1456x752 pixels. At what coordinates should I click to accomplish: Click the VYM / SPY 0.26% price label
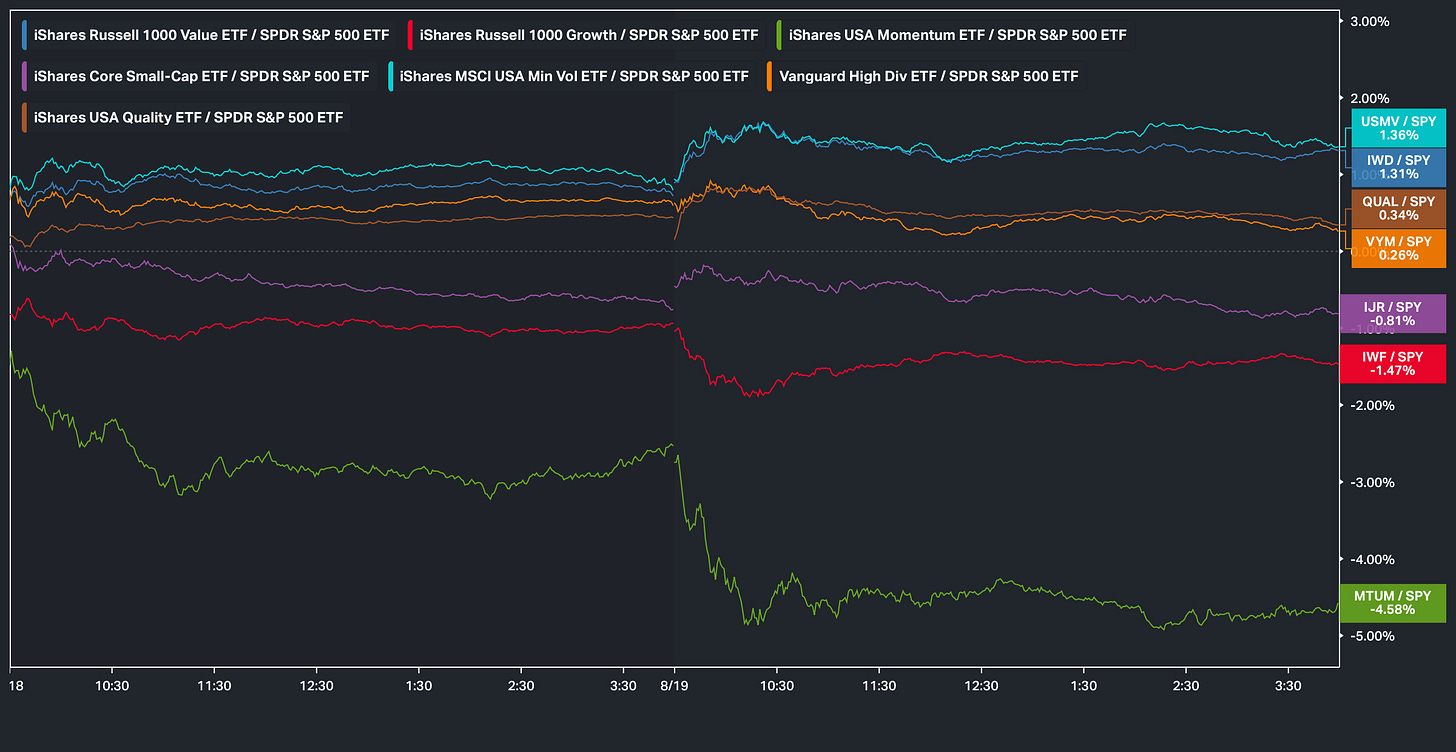1398,248
